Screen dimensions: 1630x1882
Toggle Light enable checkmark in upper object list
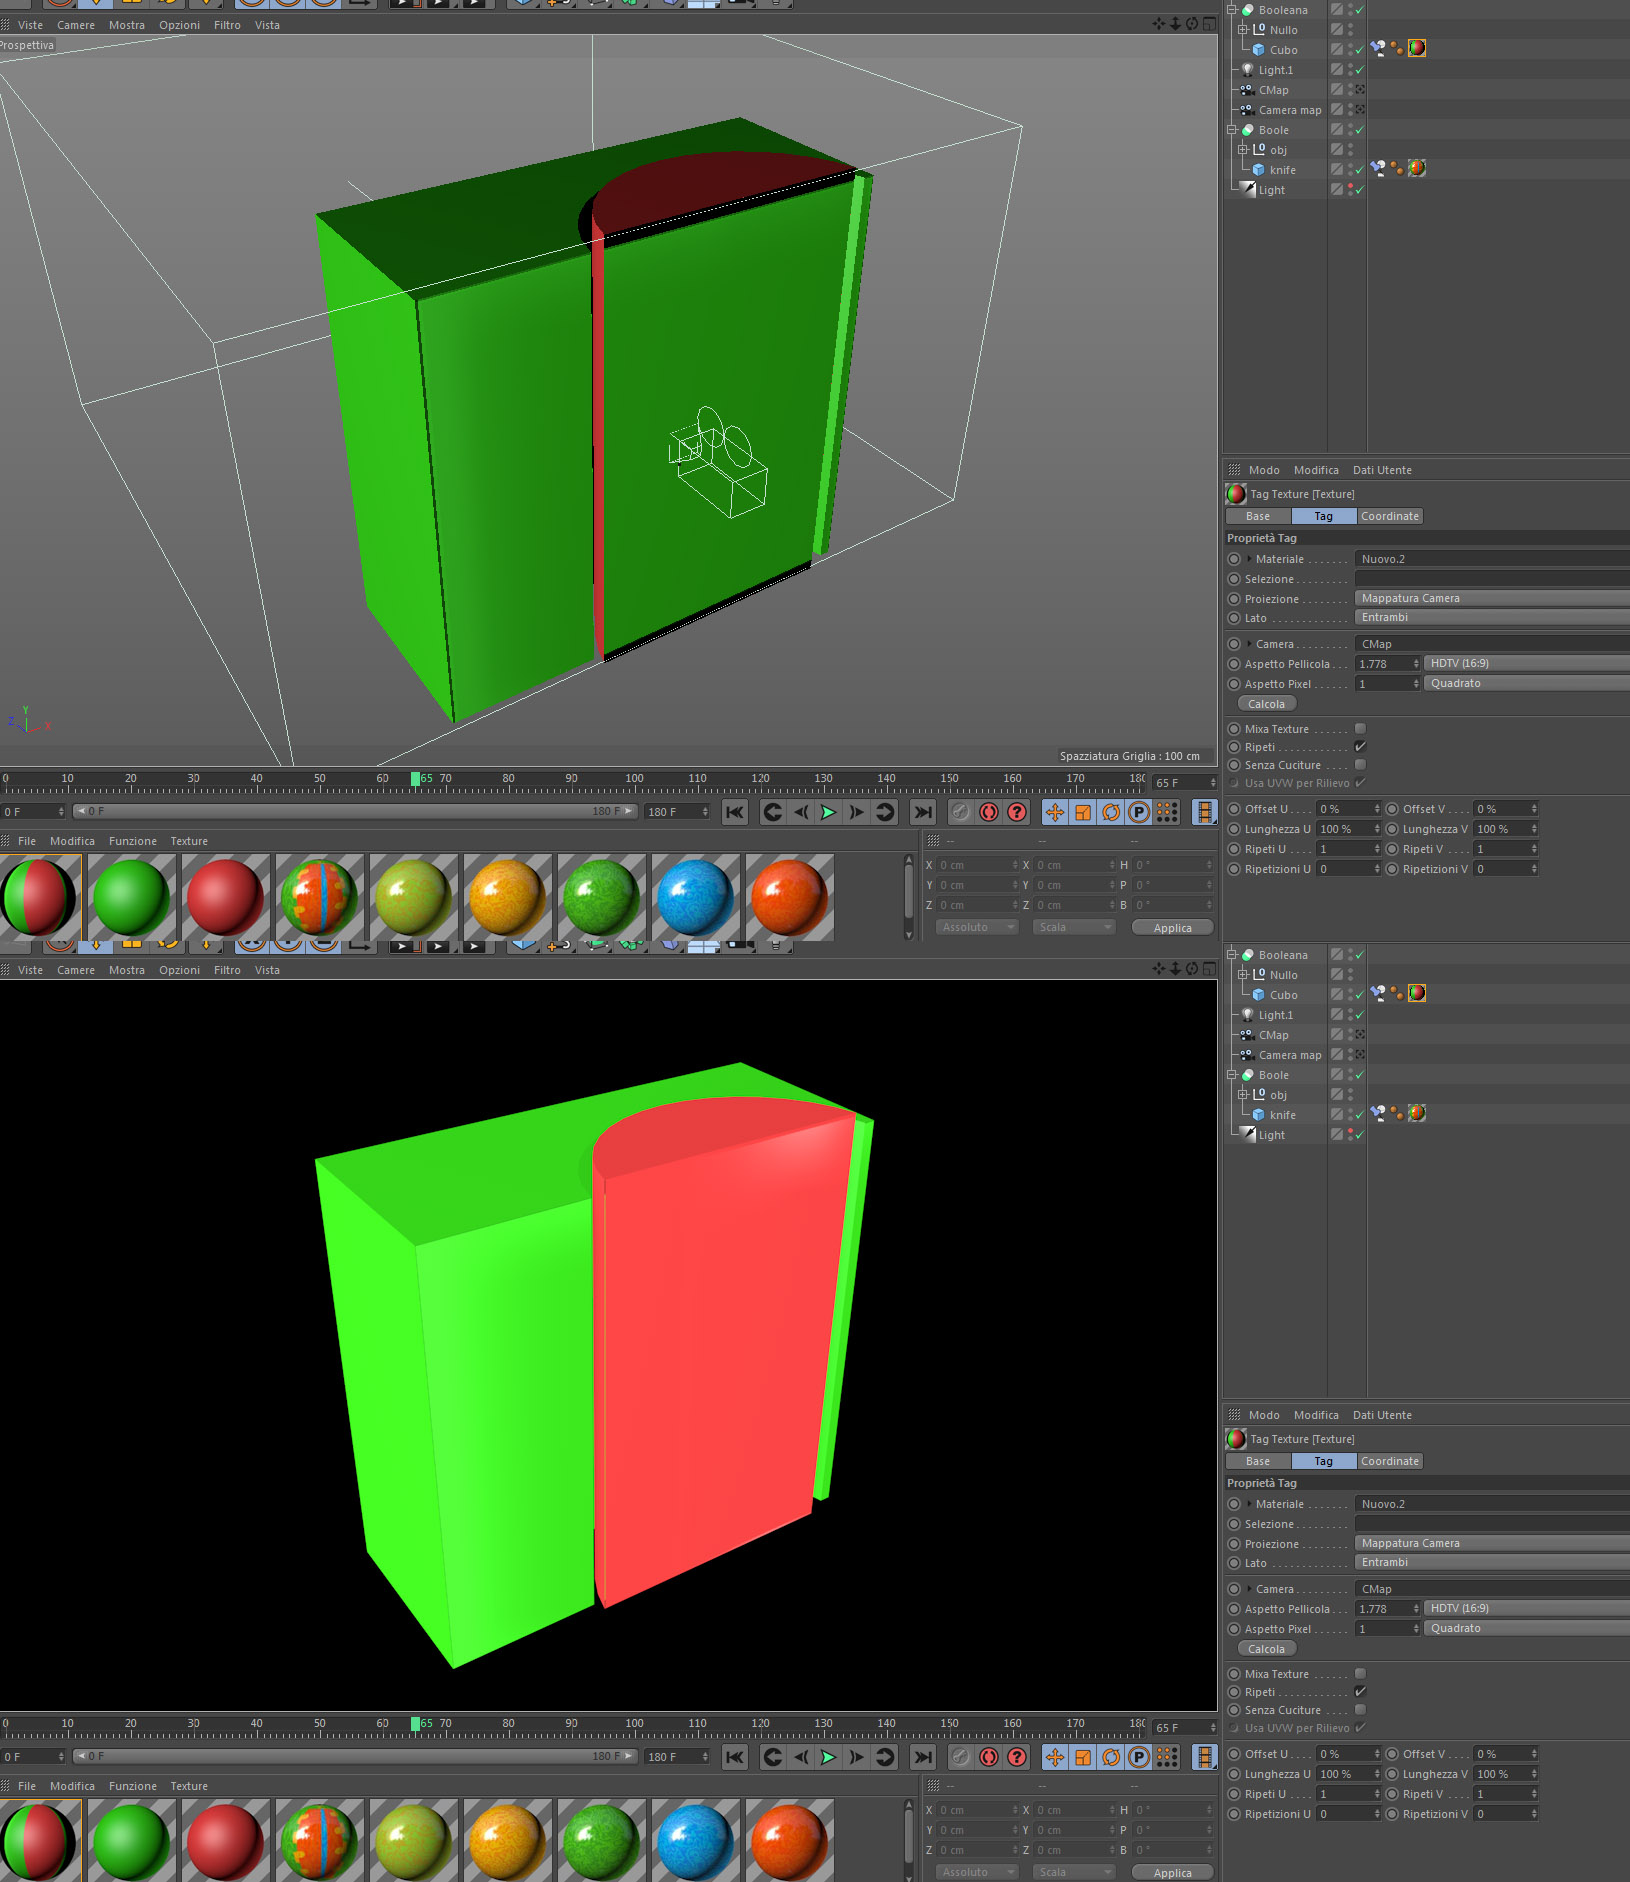click(1360, 190)
